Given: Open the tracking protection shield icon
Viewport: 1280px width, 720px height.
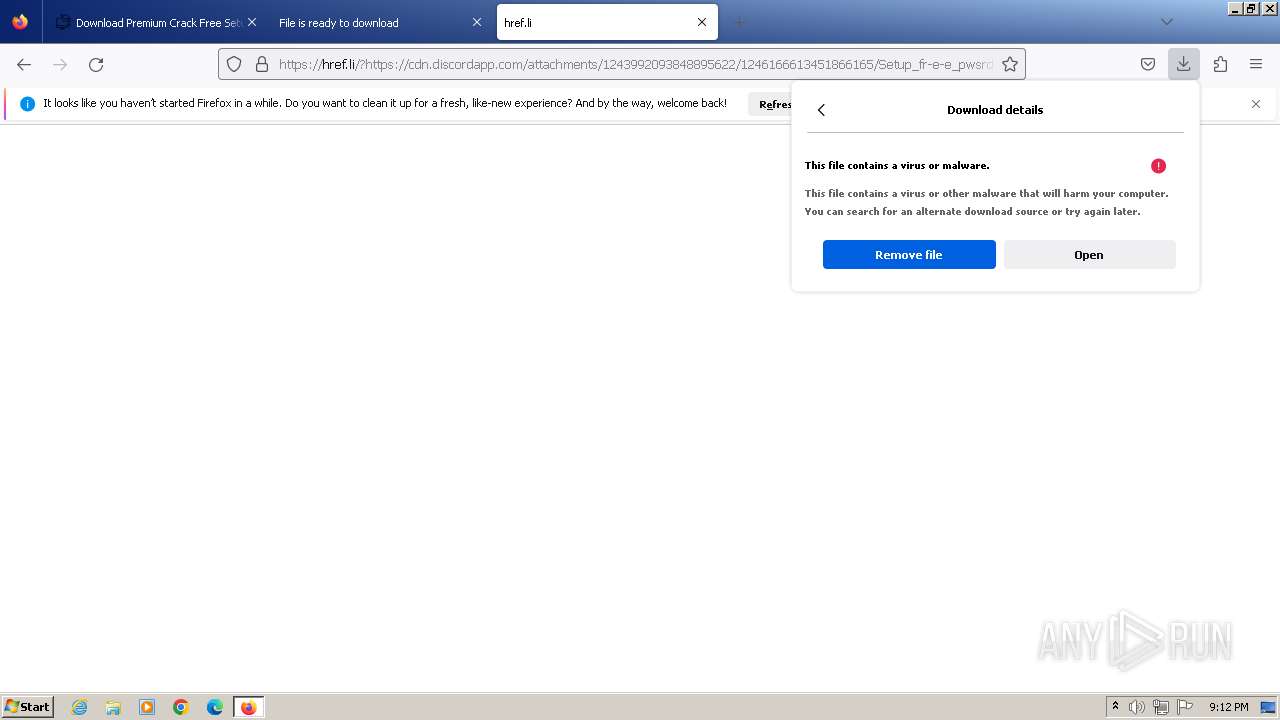Looking at the screenshot, I should [x=234, y=64].
